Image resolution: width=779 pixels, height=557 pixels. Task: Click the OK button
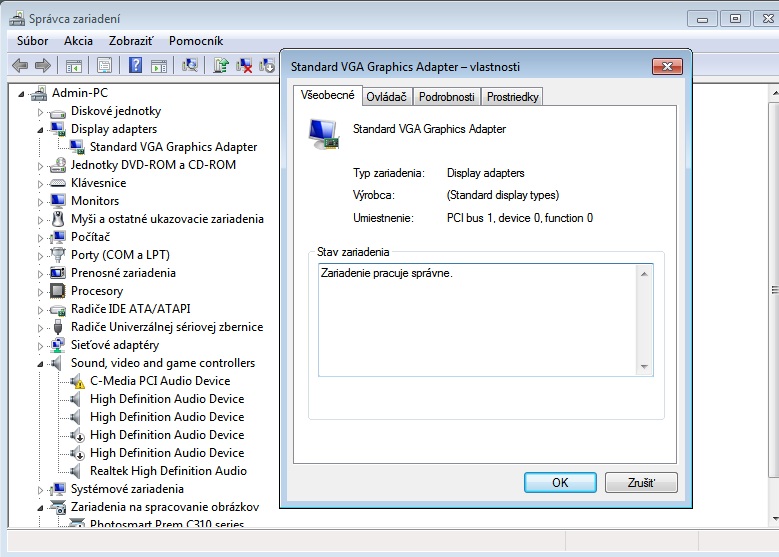(x=560, y=482)
